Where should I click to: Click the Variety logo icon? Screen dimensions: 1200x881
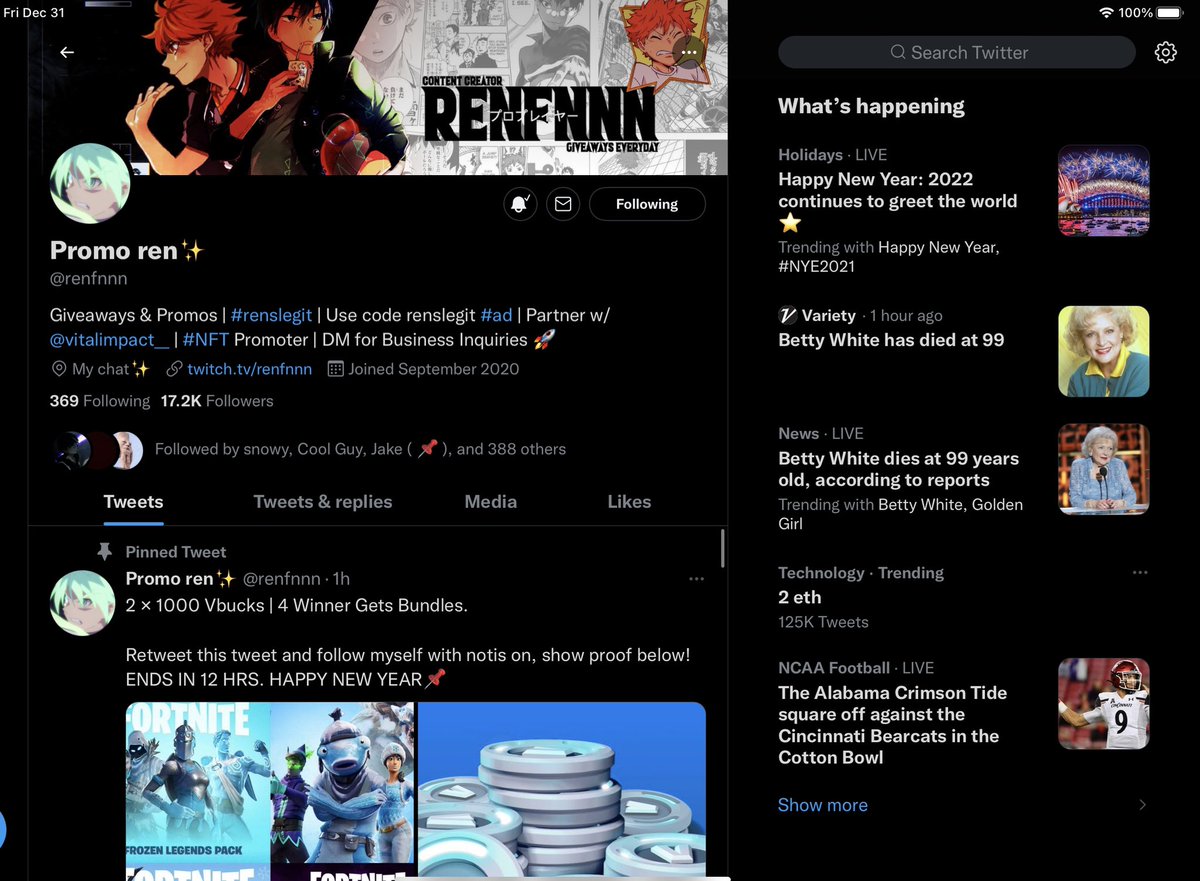pyautogui.click(x=788, y=315)
